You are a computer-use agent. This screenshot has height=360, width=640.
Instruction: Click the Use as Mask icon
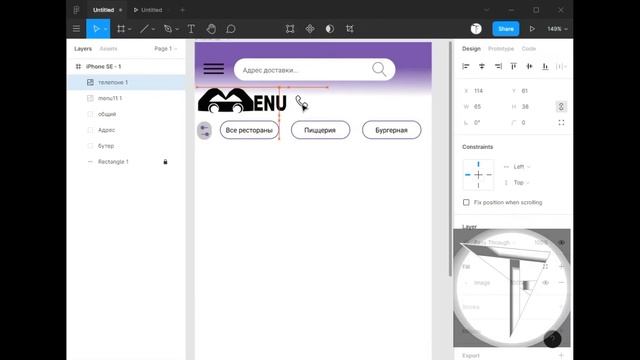tap(330, 29)
